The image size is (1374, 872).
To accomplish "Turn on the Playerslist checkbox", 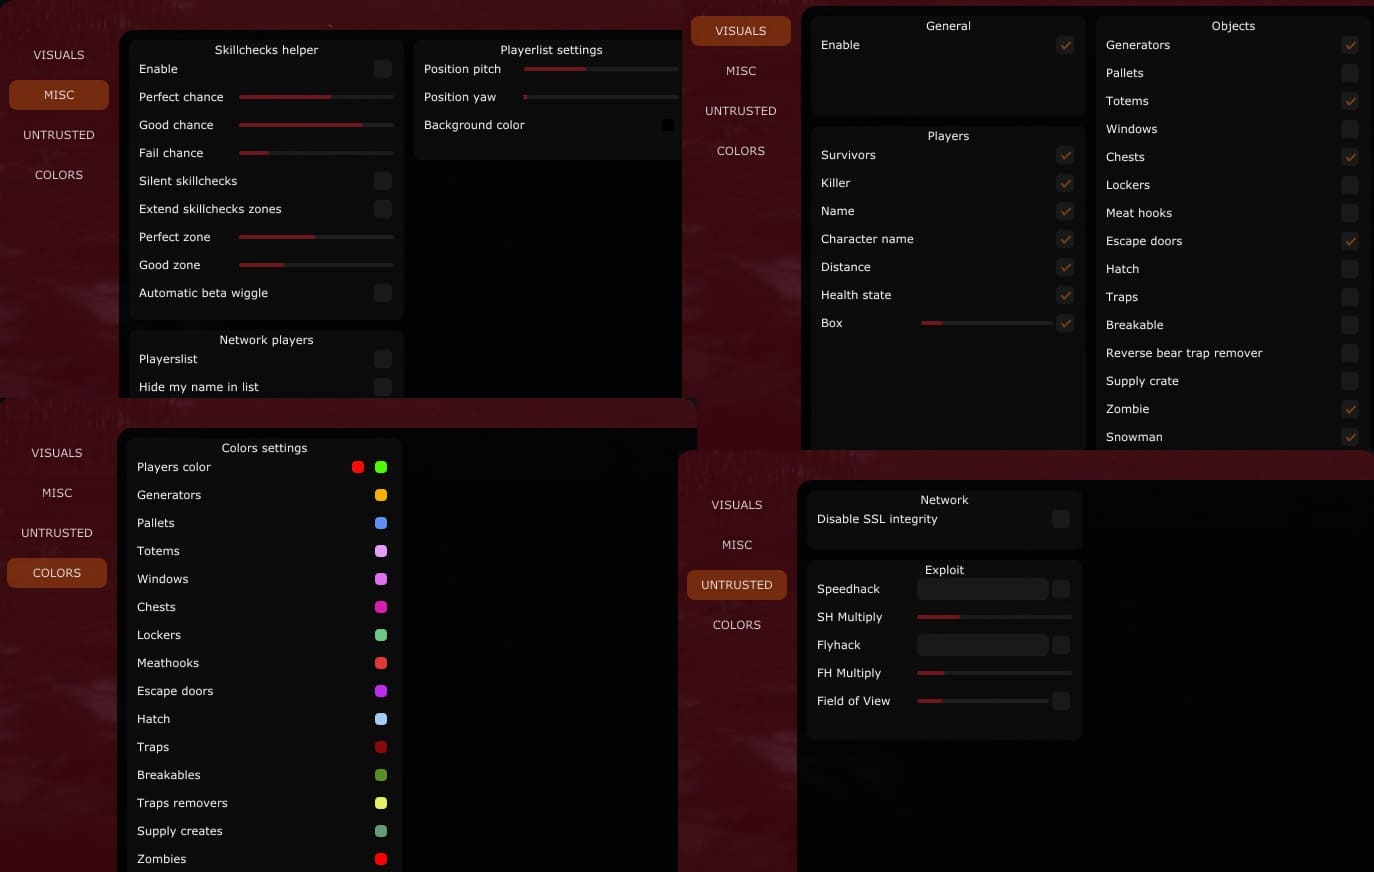I will (x=383, y=359).
